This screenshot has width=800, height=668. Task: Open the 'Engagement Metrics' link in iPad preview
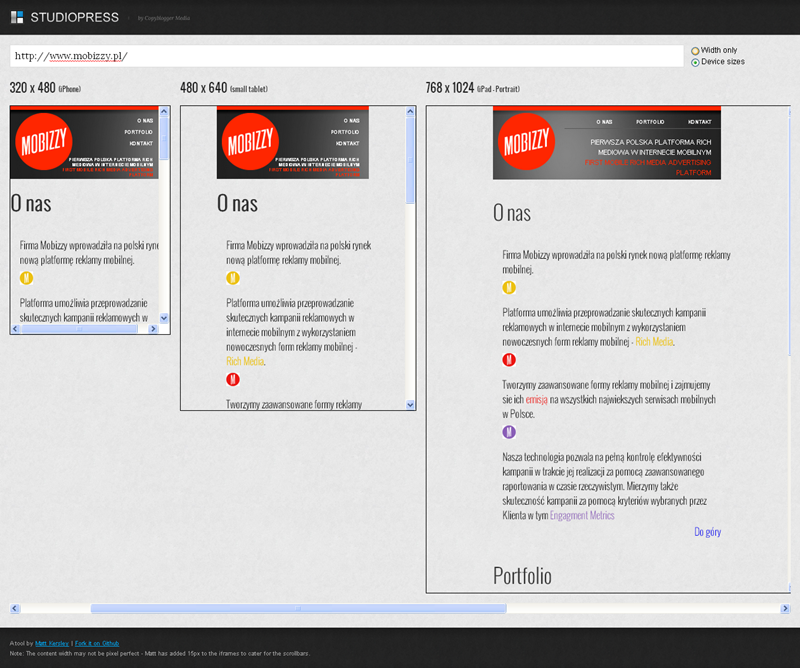tap(582, 516)
